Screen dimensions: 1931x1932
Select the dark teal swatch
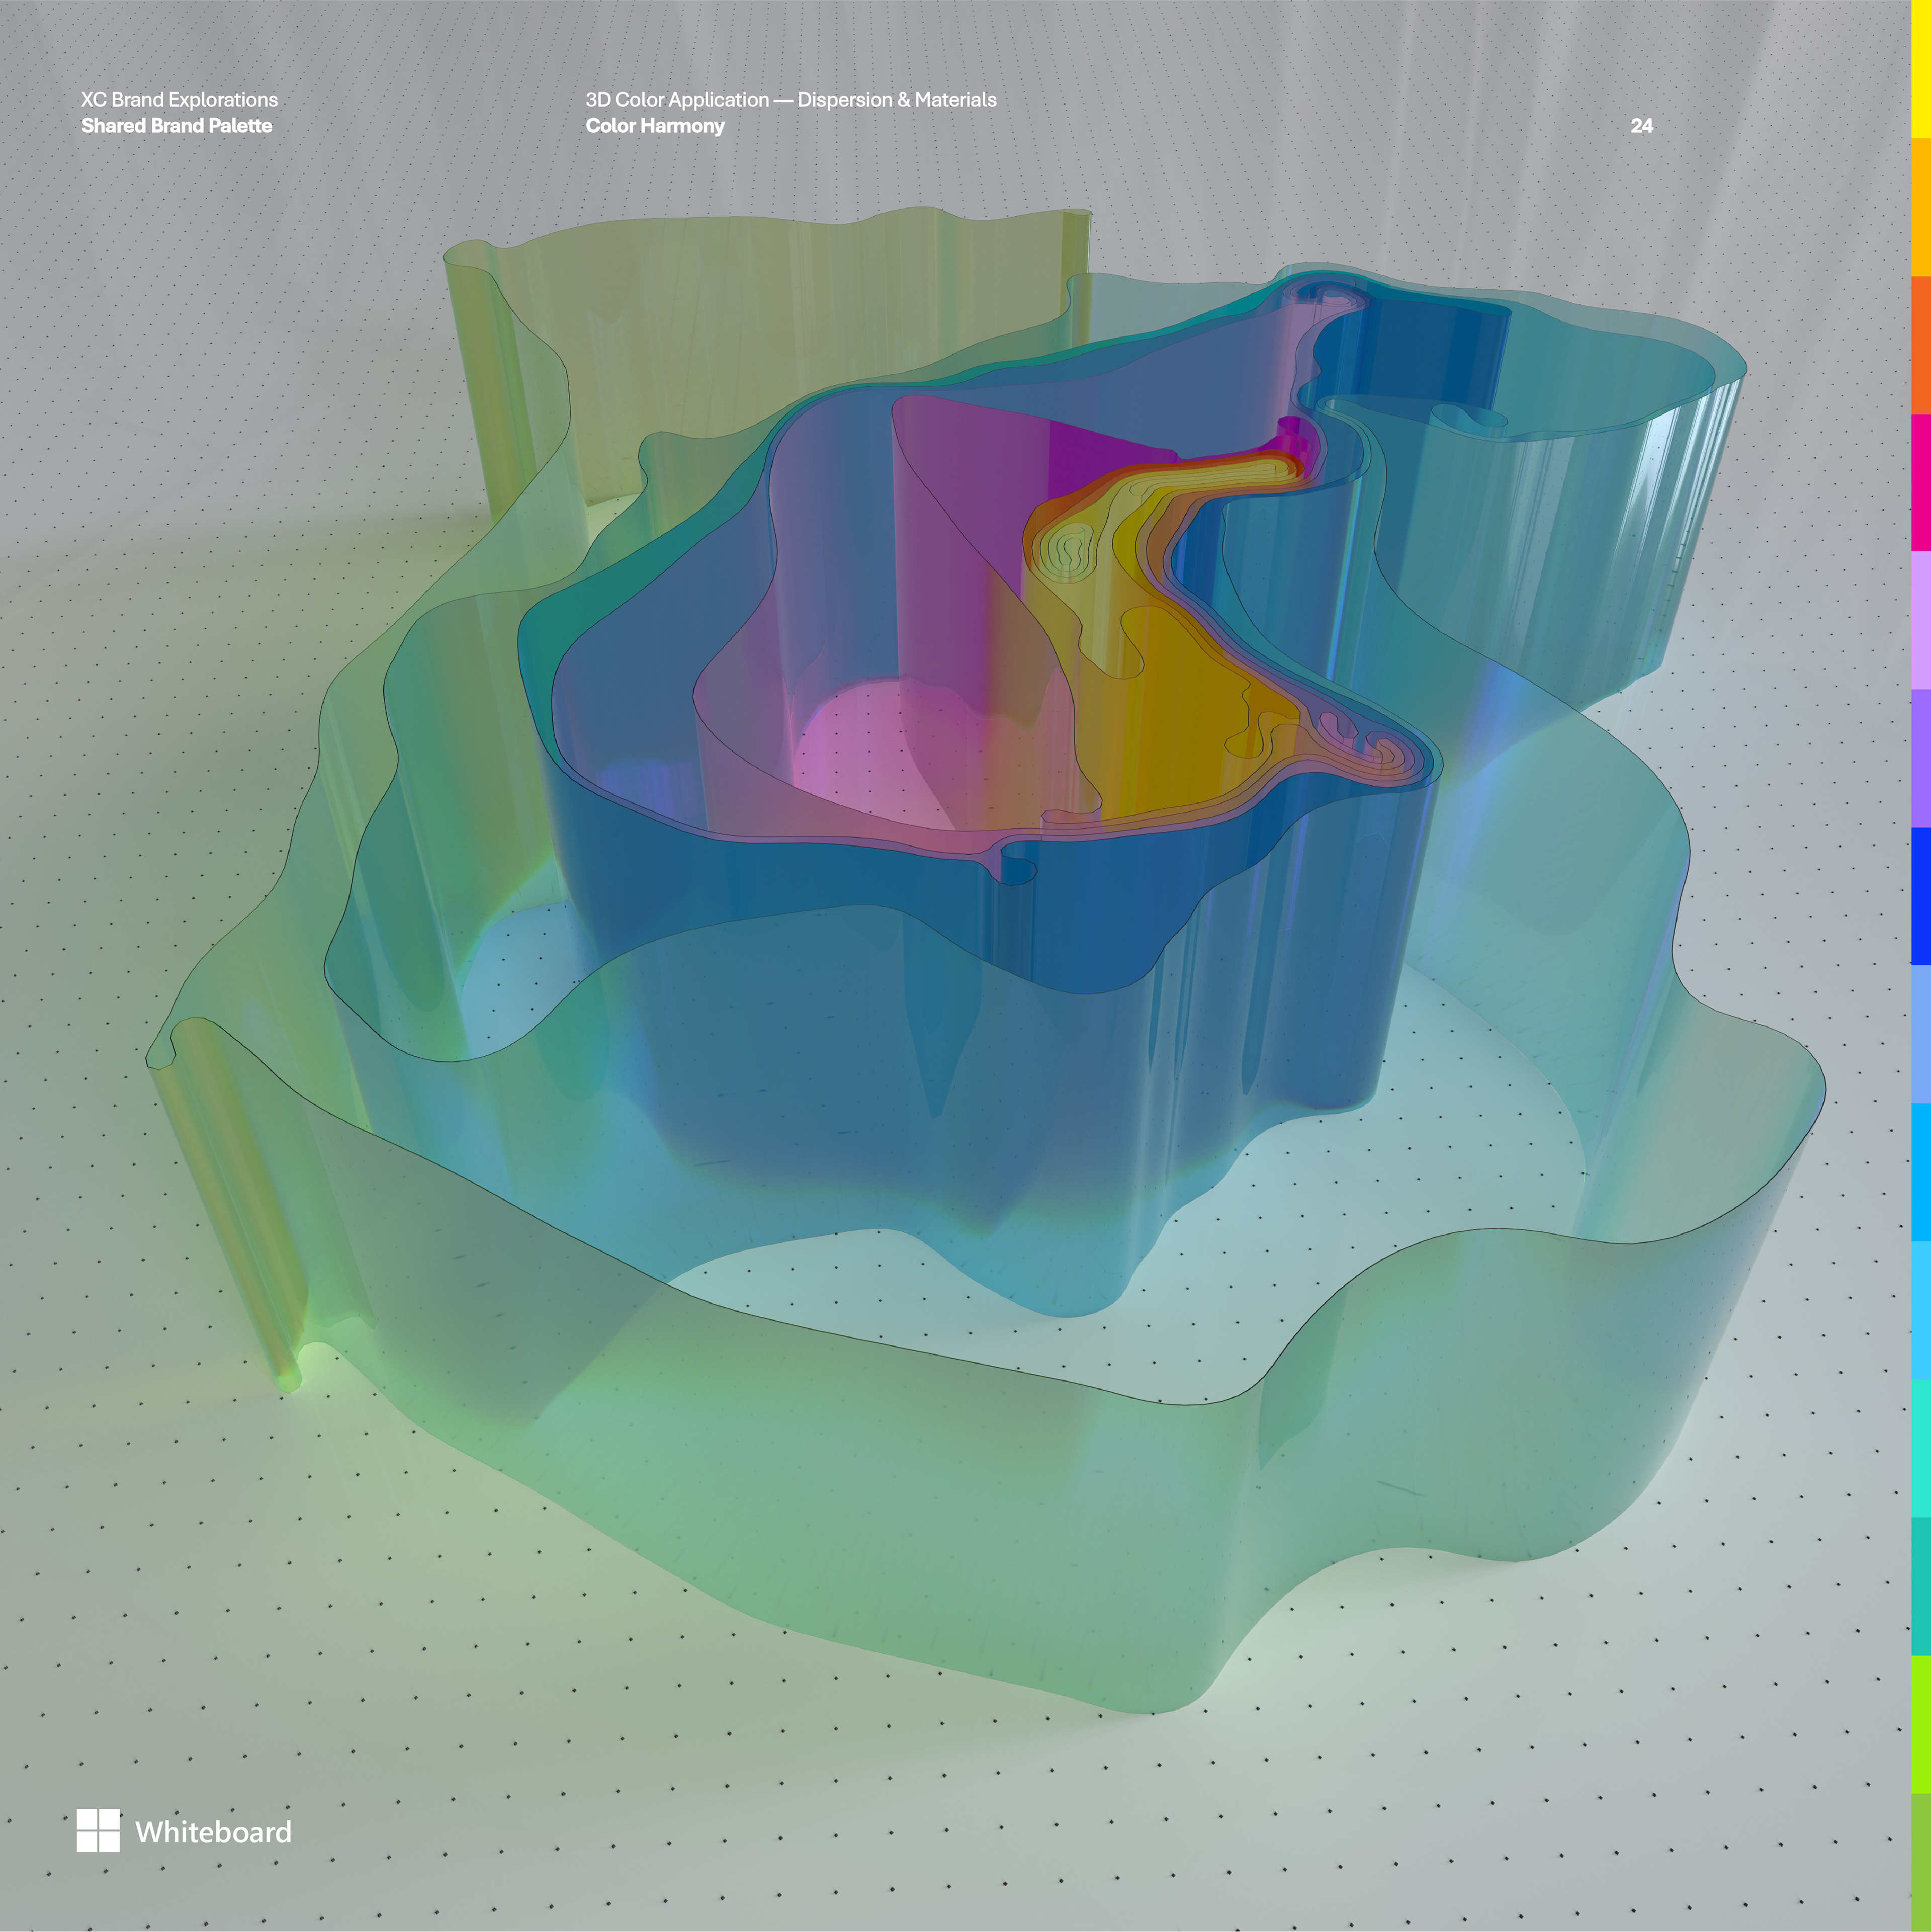pyautogui.click(x=1920, y=1586)
